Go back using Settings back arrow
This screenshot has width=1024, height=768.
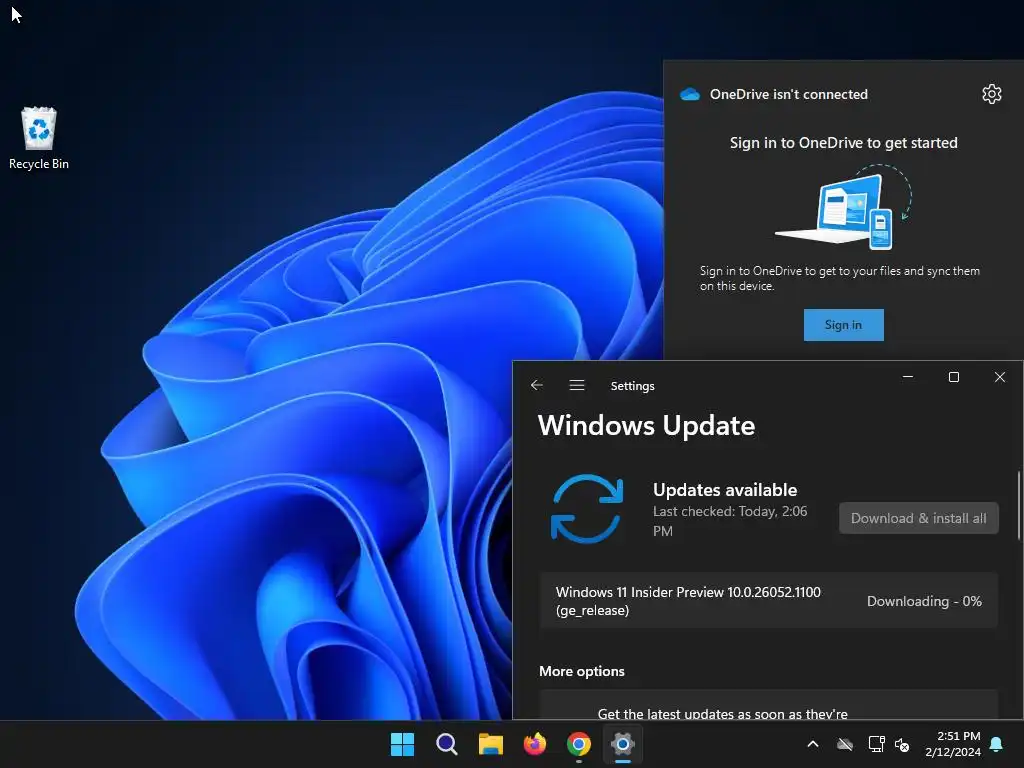tap(537, 385)
